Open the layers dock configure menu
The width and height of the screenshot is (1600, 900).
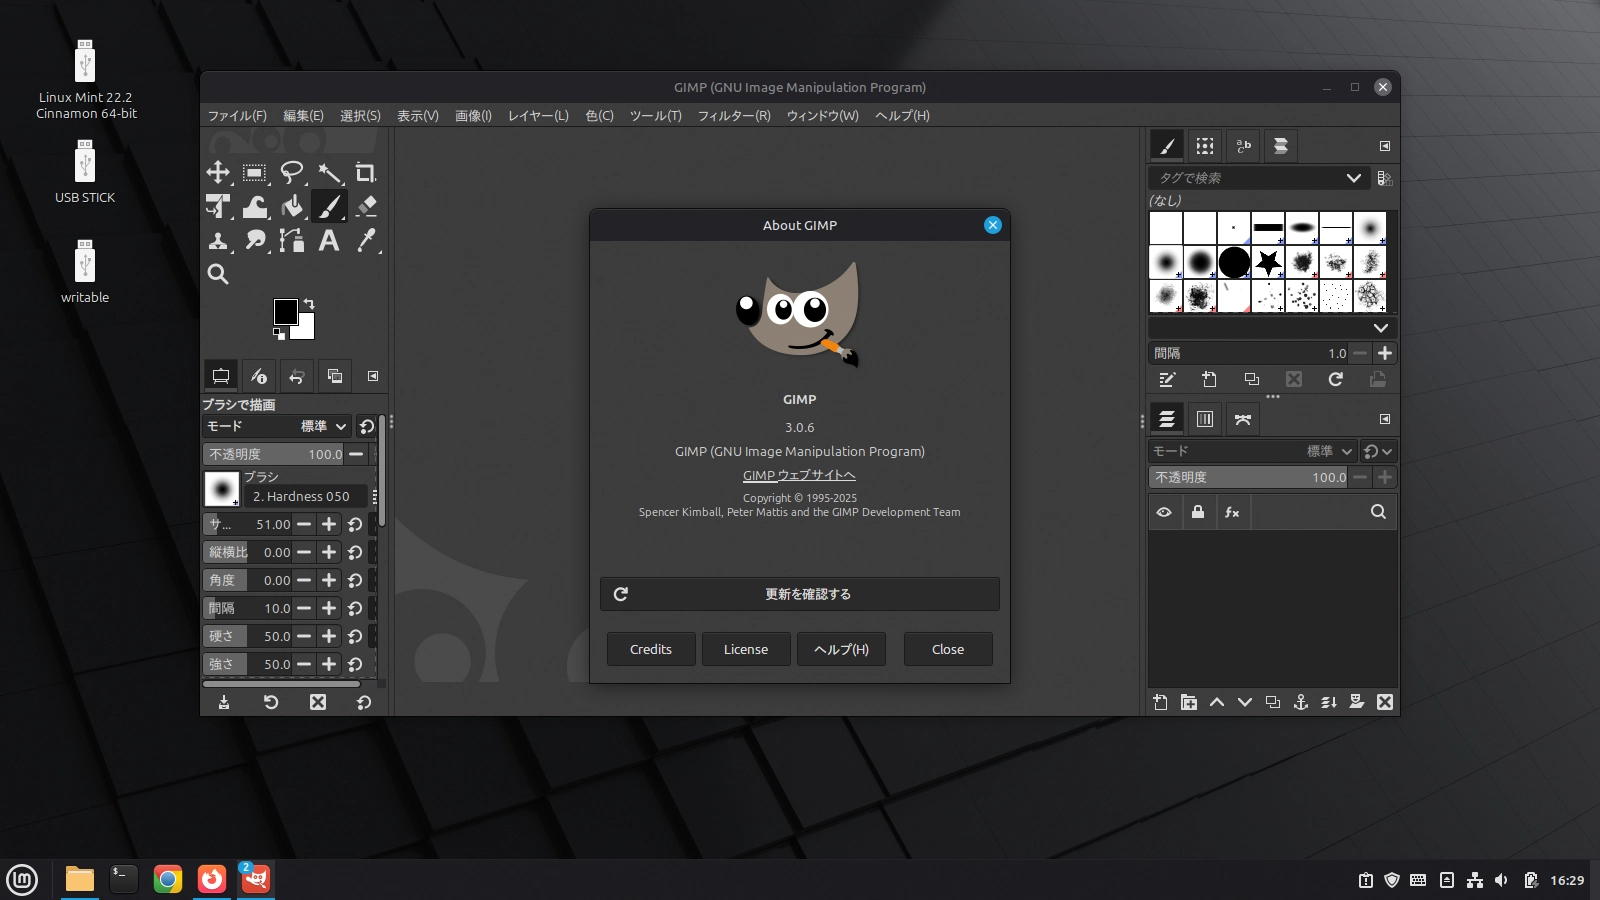pyautogui.click(x=1385, y=419)
